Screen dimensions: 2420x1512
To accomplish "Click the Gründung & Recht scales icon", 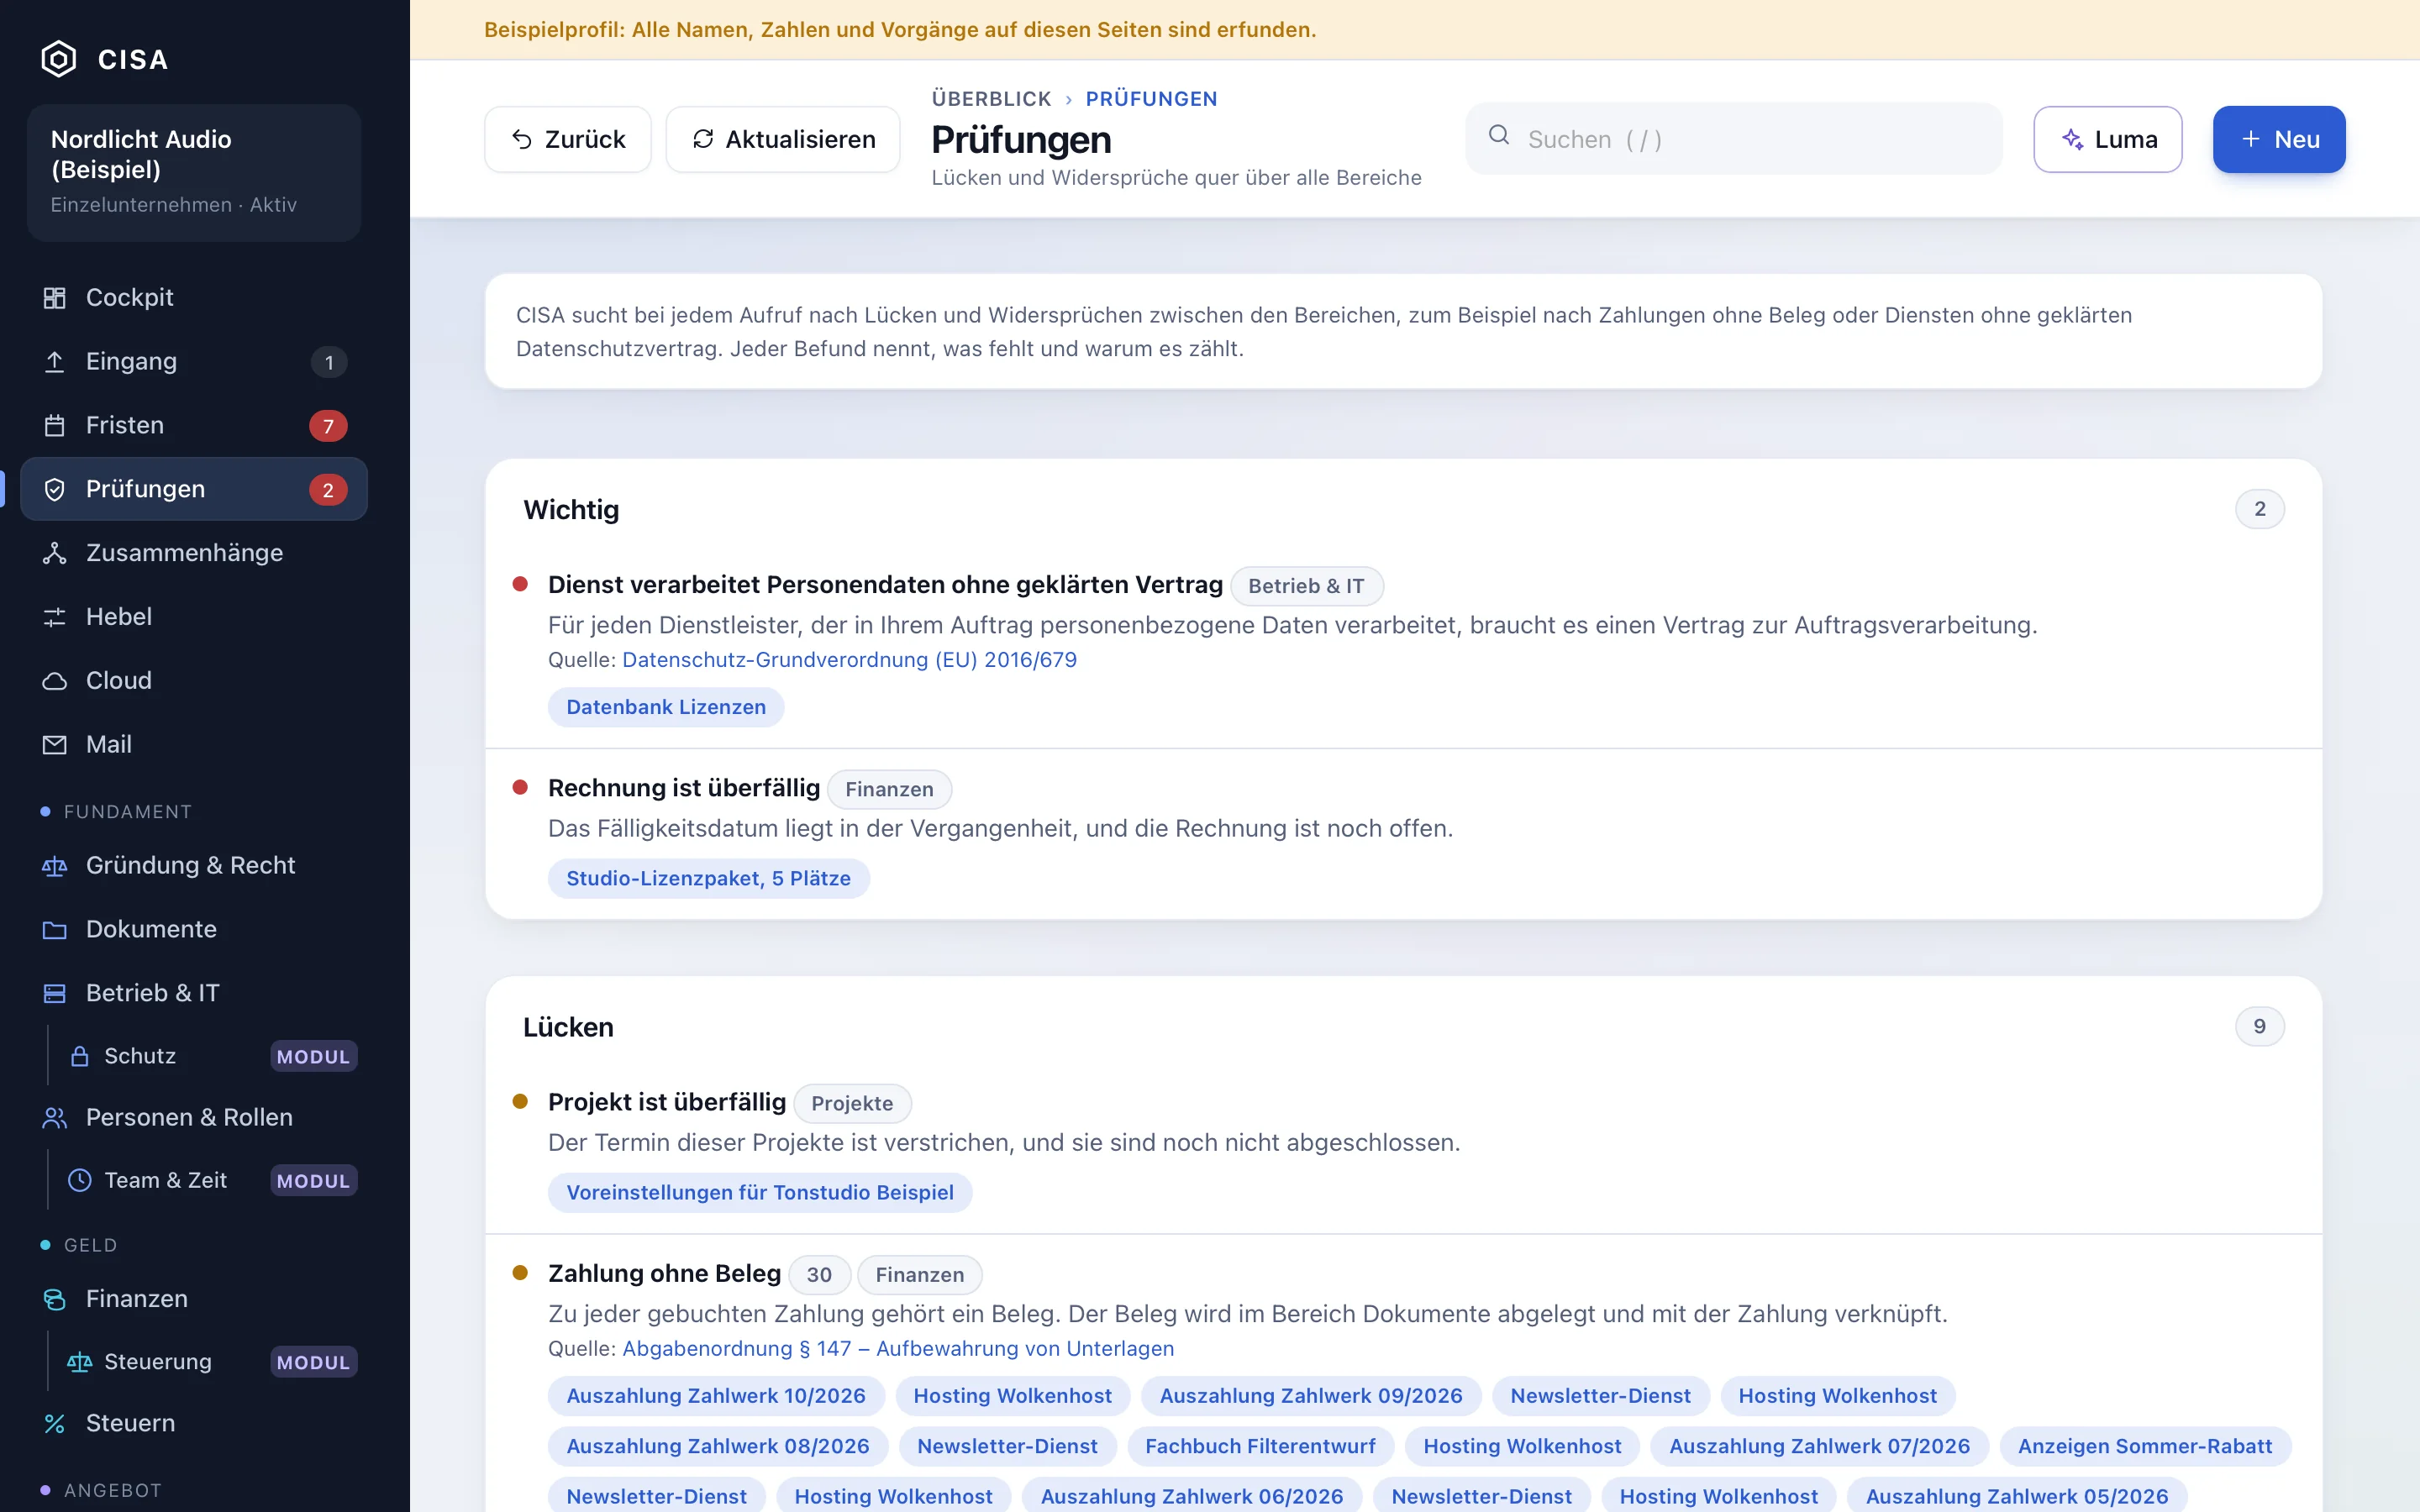I will coord(55,866).
